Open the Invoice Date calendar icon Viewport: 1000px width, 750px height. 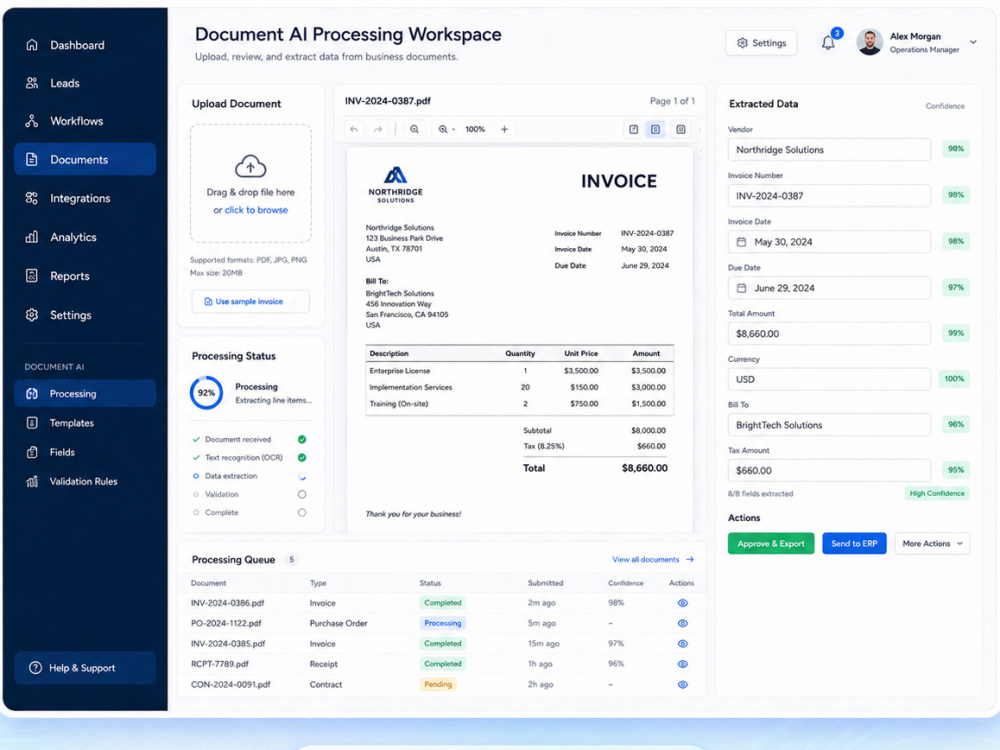(x=741, y=242)
